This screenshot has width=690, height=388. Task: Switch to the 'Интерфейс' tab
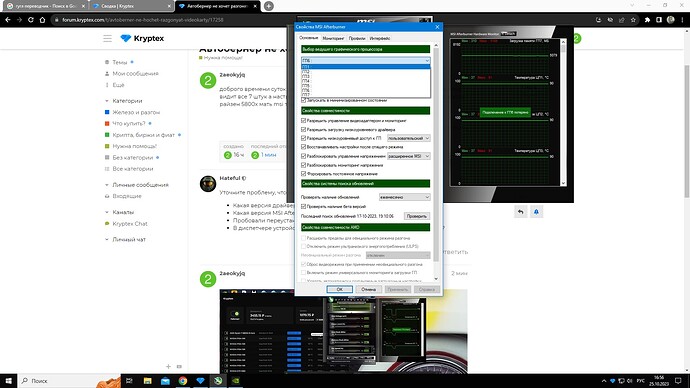[380, 38]
